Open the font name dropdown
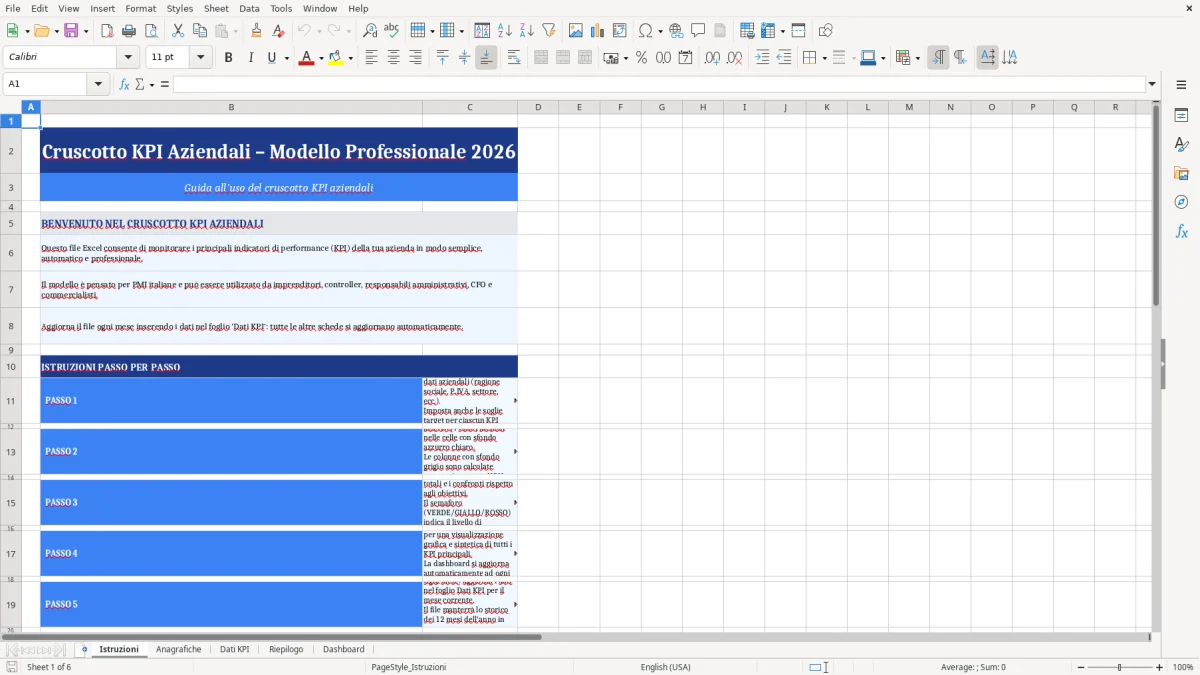Image resolution: width=1200 pixels, height=675 pixels. tap(127, 58)
